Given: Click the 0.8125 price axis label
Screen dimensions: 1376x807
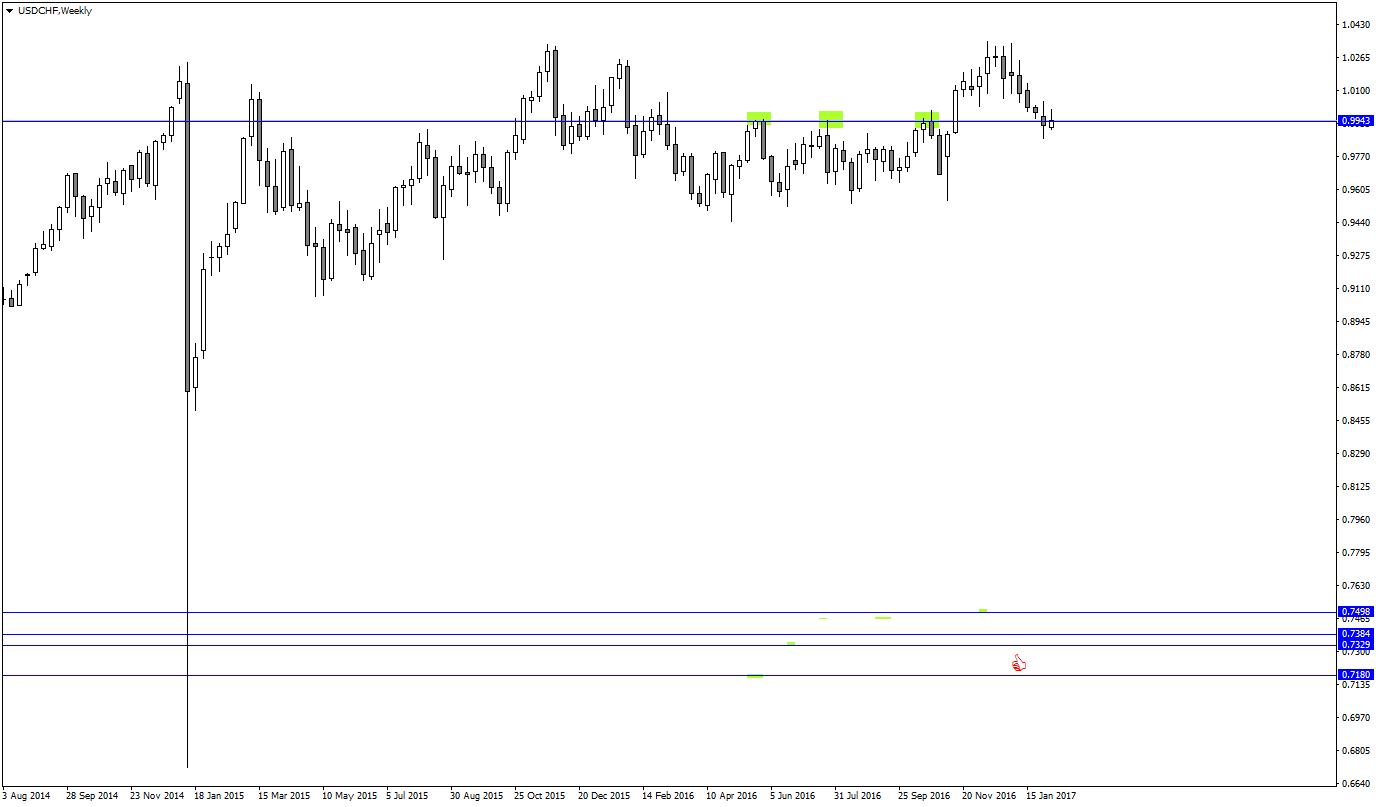Looking at the screenshot, I should click(x=1357, y=486).
